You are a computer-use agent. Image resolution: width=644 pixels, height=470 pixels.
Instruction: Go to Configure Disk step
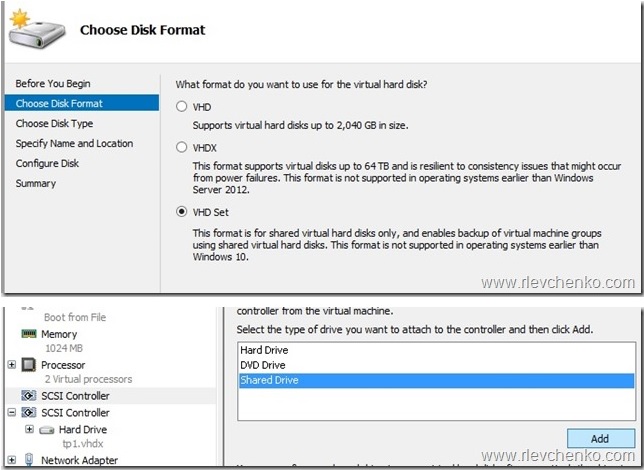point(47,163)
